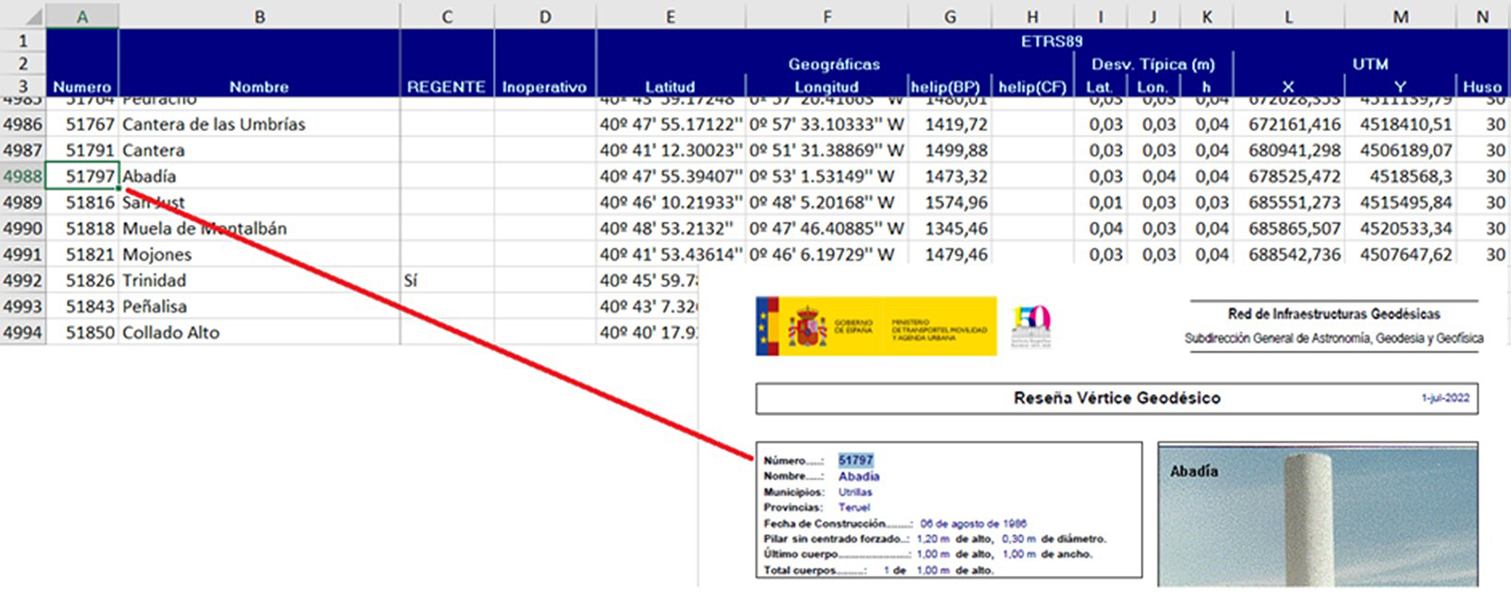Click cell with number 51797
The width and height of the screenshot is (1511, 600).
pyautogui.click(x=82, y=176)
